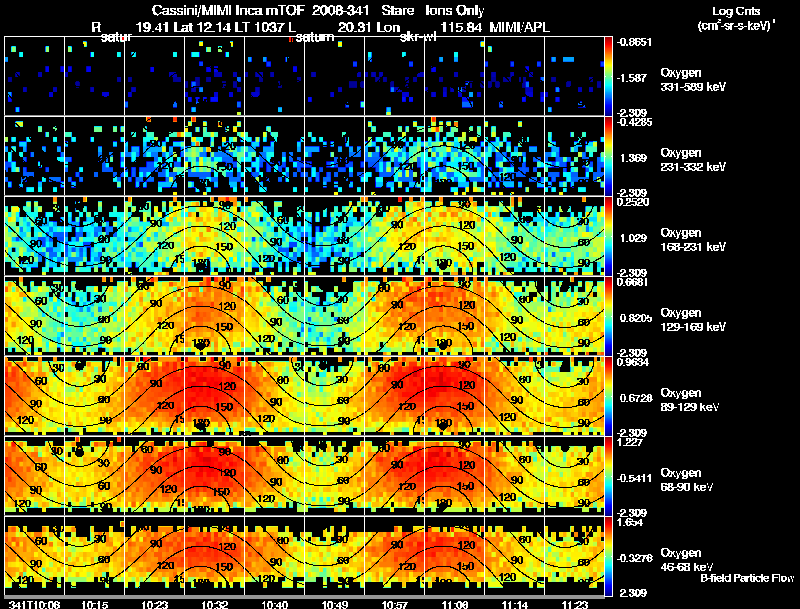Open the Oxygen 89-129 keV image for 10:32
The image size is (800, 609).
tap(215, 396)
